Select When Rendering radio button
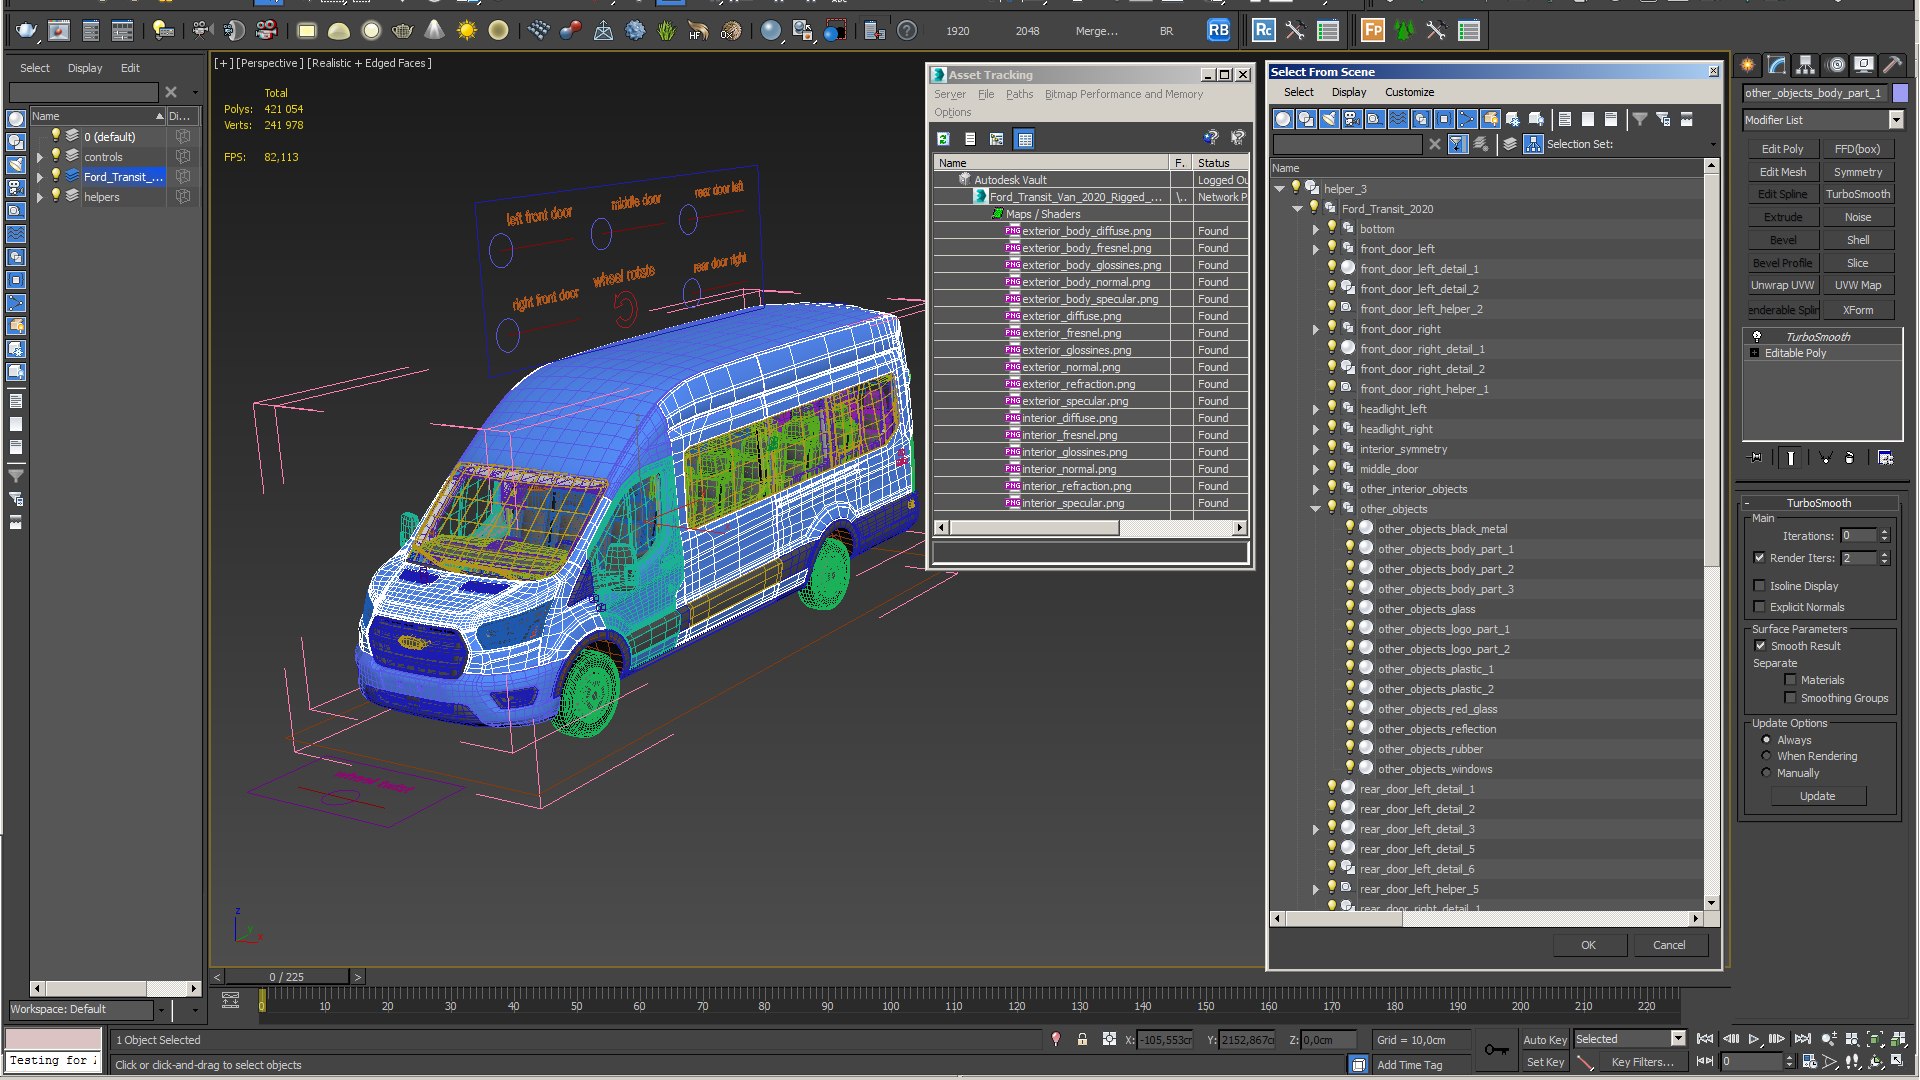 (x=1766, y=756)
